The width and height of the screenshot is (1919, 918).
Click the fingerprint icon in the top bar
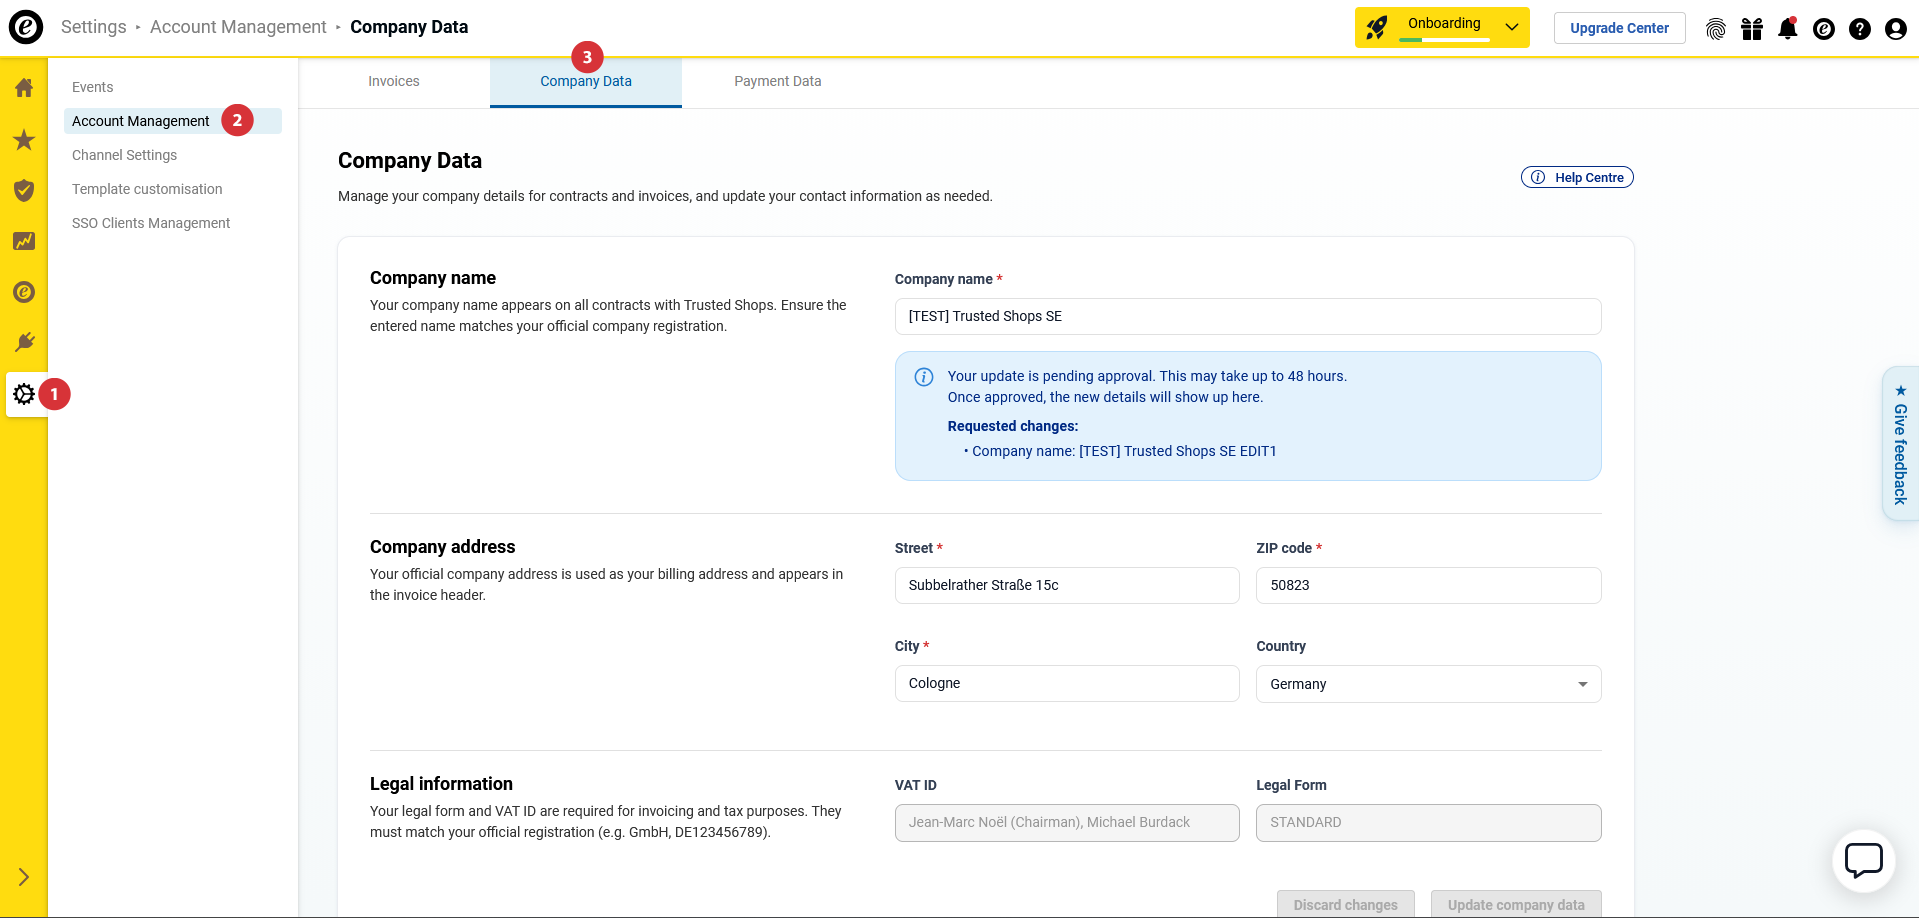pos(1716,29)
